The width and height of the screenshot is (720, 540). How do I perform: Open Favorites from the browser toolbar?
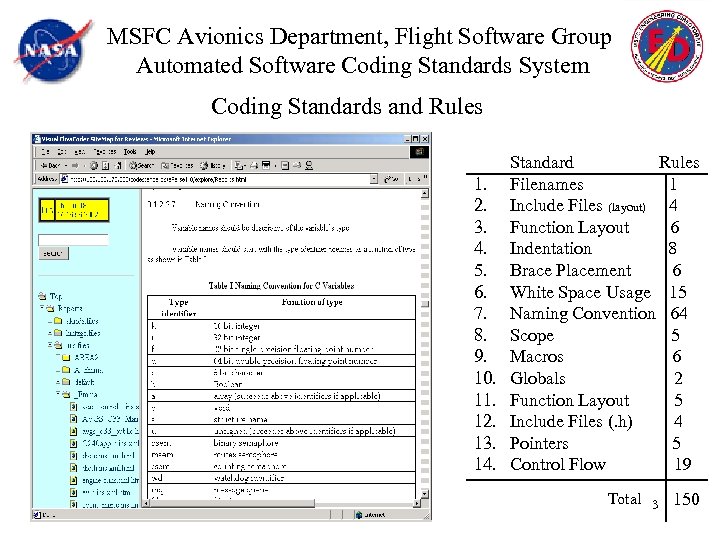tap(177, 165)
